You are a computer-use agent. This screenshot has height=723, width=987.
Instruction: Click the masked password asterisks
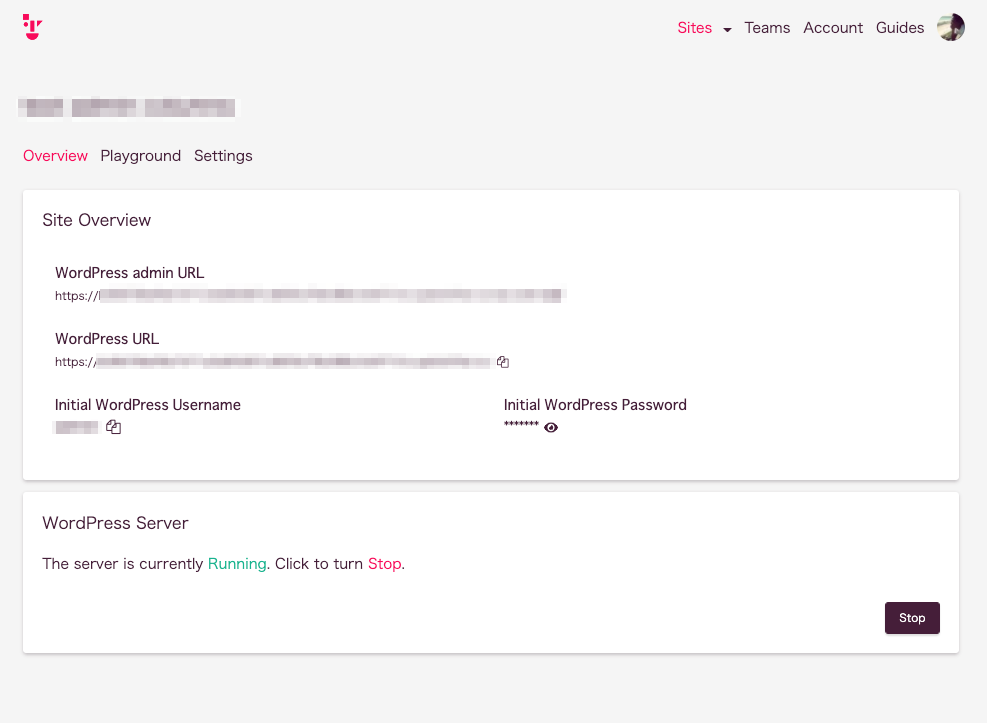[521, 425]
